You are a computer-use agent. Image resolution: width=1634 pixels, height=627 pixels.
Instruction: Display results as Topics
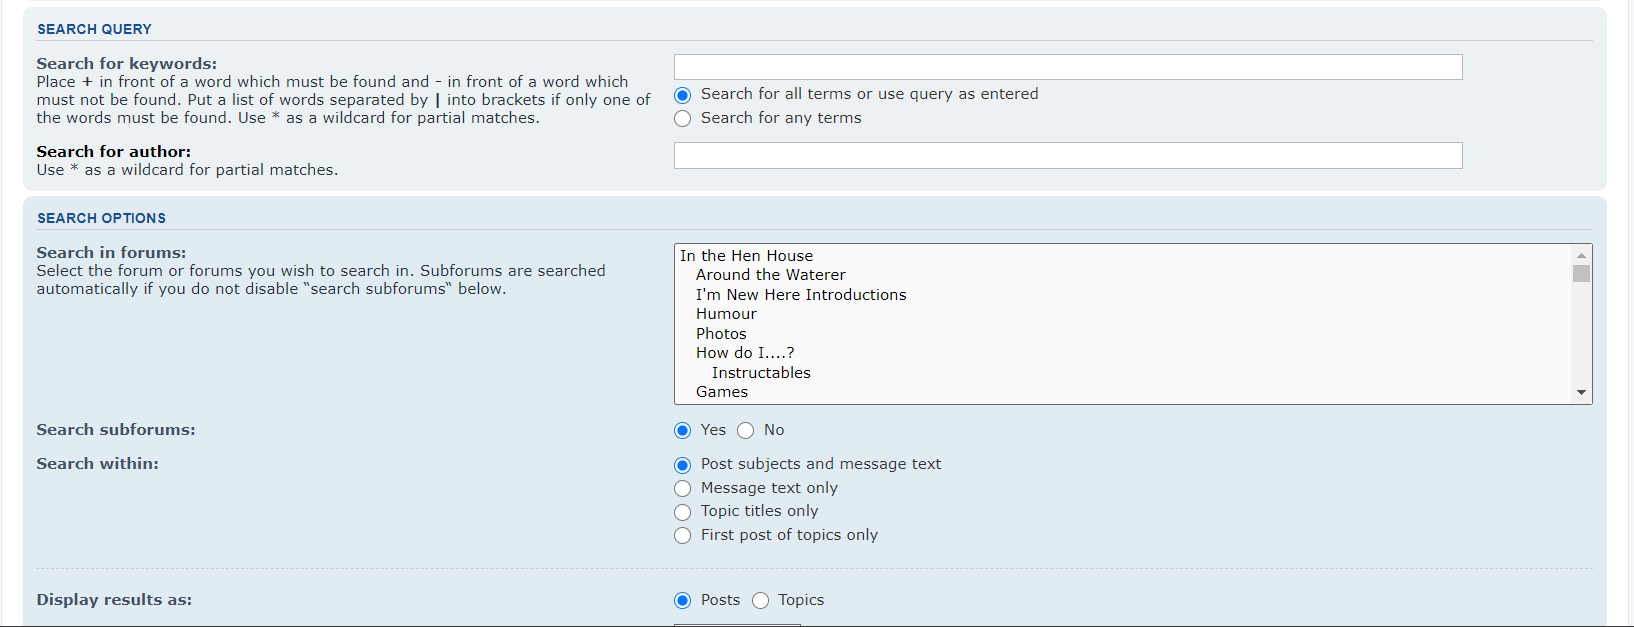click(761, 601)
